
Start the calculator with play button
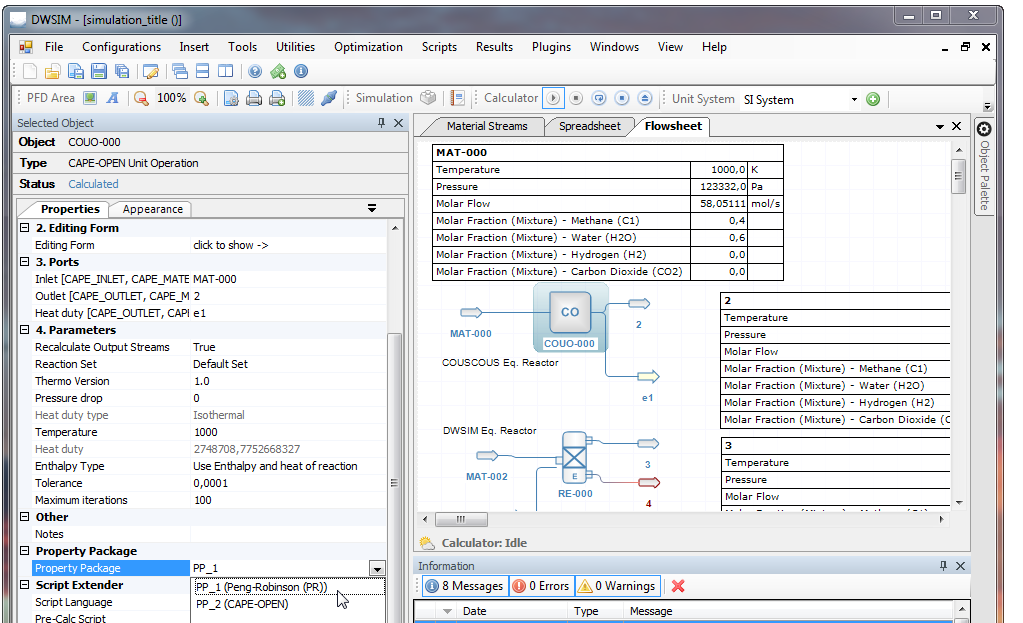[553, 98]
